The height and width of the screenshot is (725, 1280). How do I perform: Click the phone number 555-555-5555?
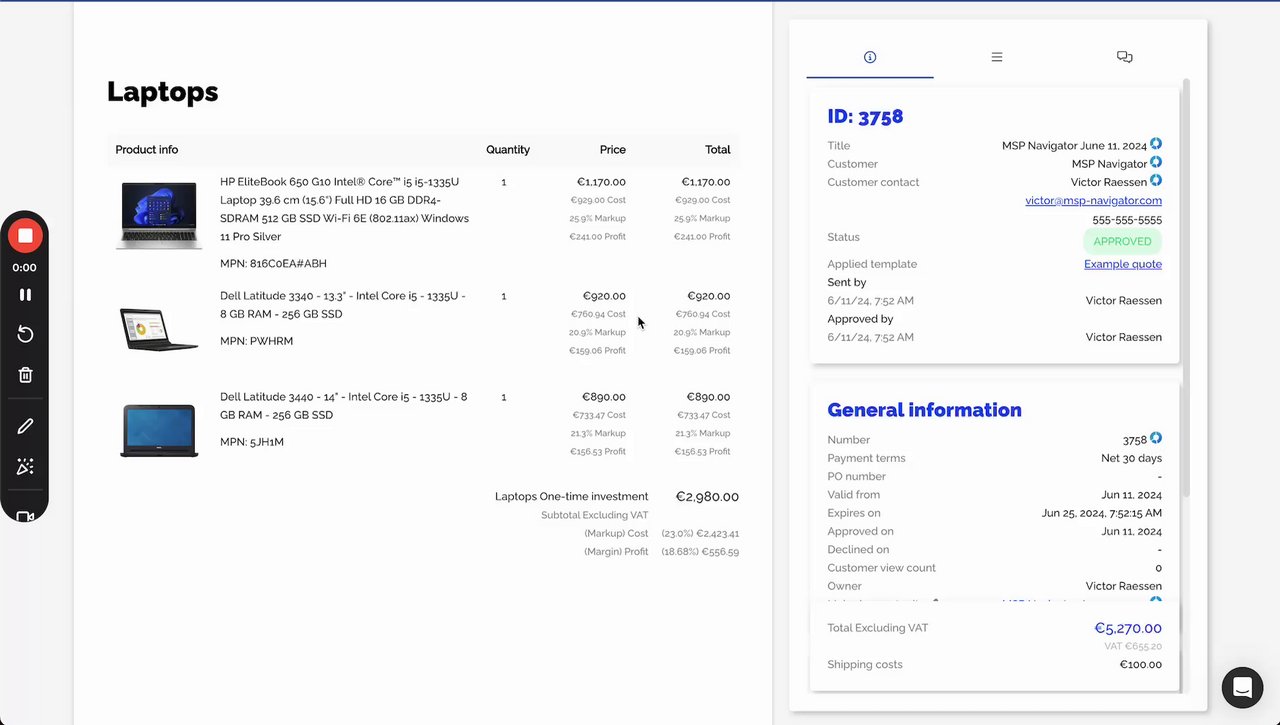coord(1127,219)
